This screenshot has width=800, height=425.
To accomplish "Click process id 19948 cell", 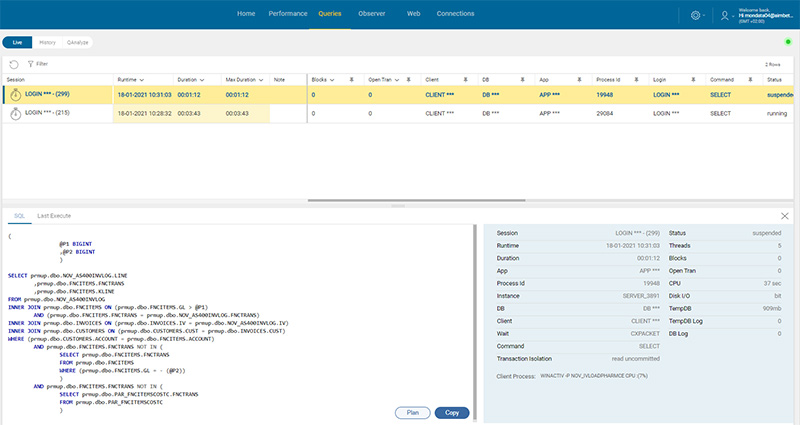I will [605, 95].
